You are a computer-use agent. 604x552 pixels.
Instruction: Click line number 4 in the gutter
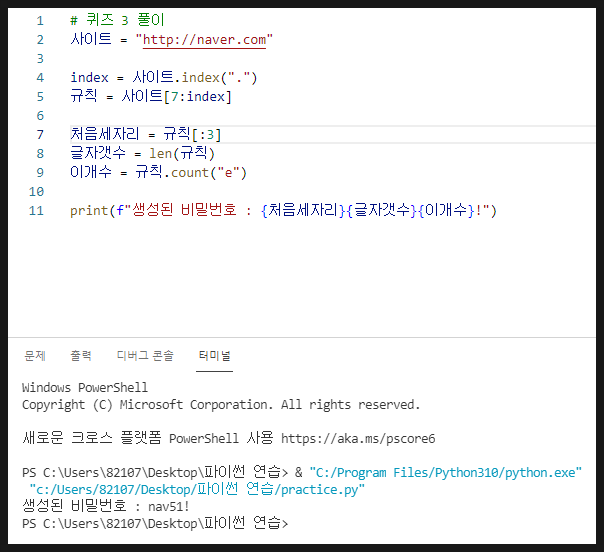(x=40, y=77)
